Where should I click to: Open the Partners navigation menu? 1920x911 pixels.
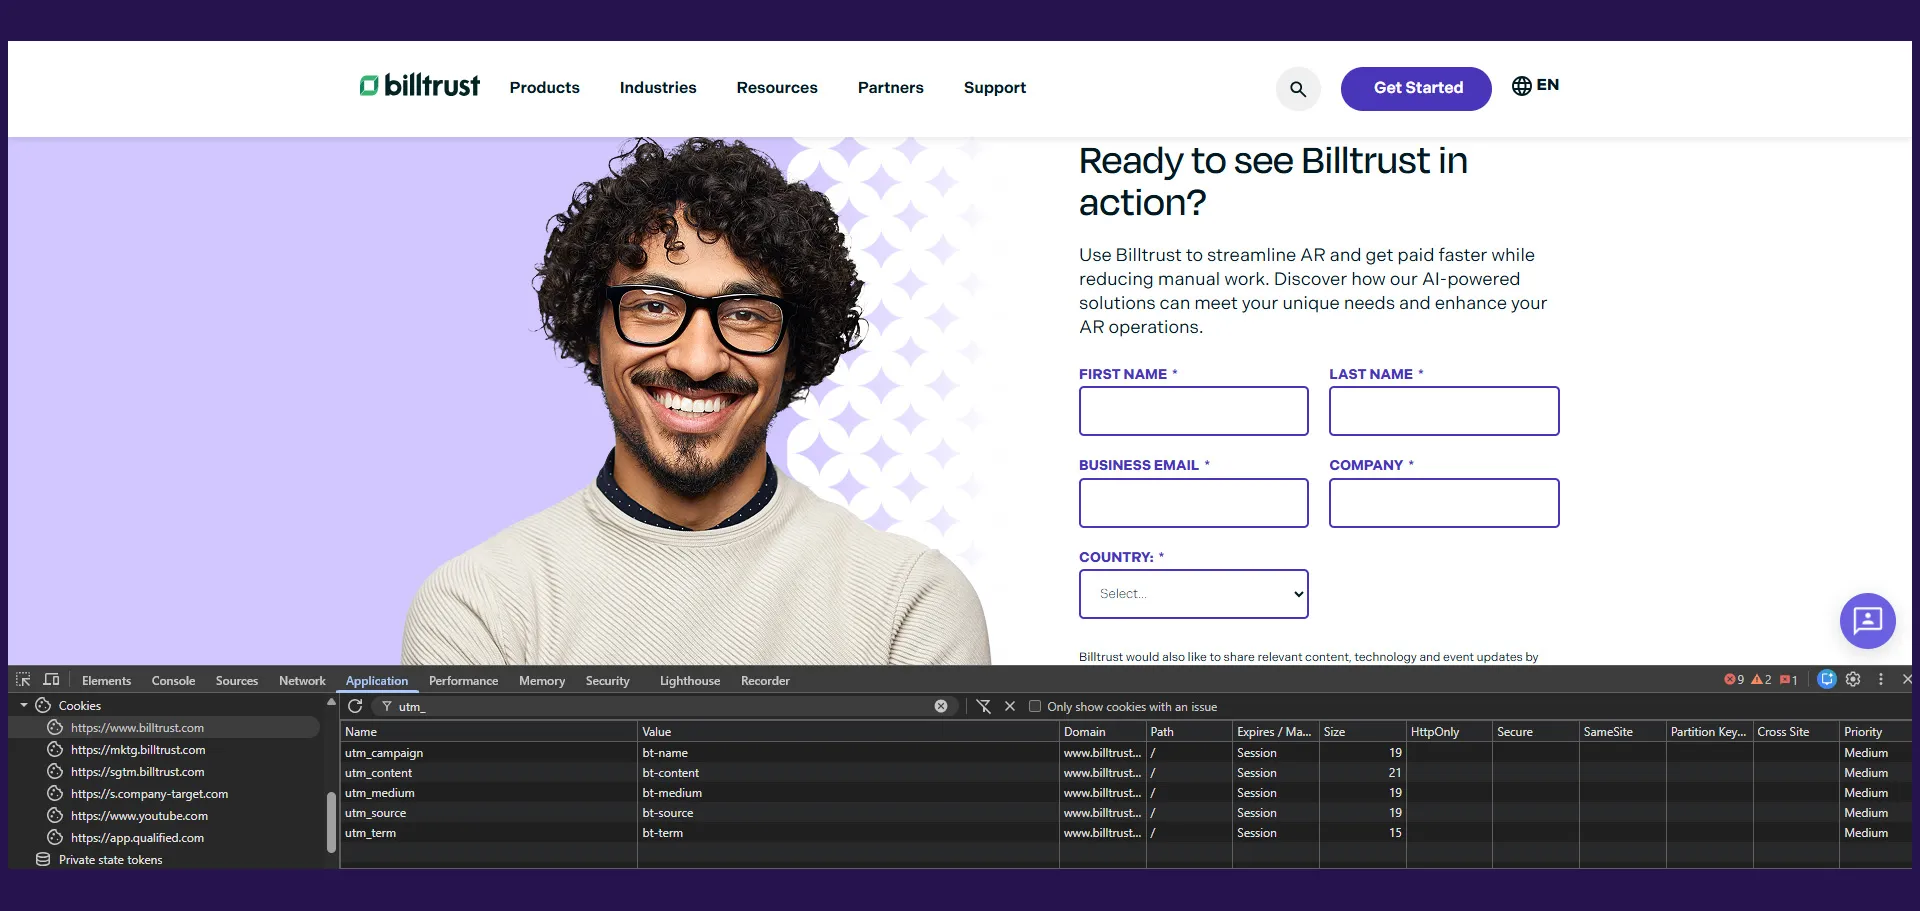(890, 88)
